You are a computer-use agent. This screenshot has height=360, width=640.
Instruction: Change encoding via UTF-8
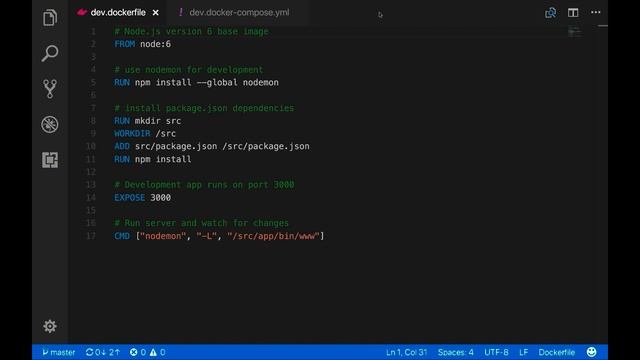click(496, 352)
